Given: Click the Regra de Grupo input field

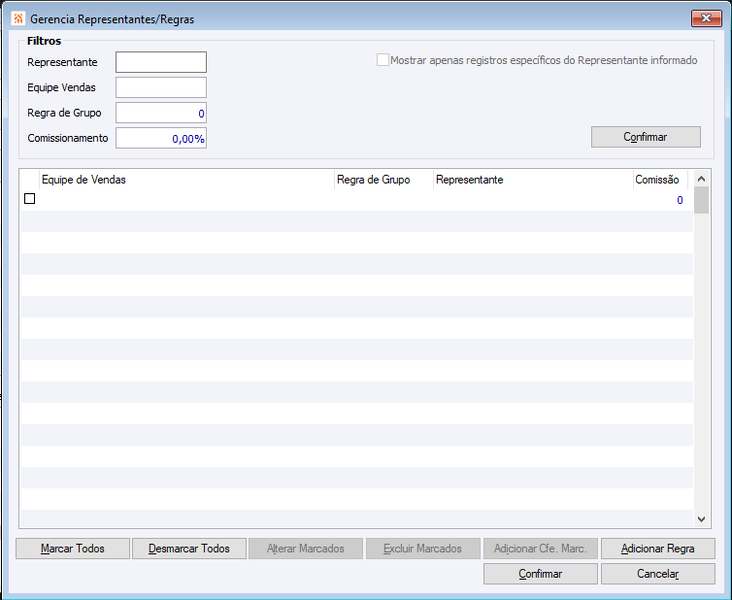Looking at the screenshot, I should tap(161, 113).
